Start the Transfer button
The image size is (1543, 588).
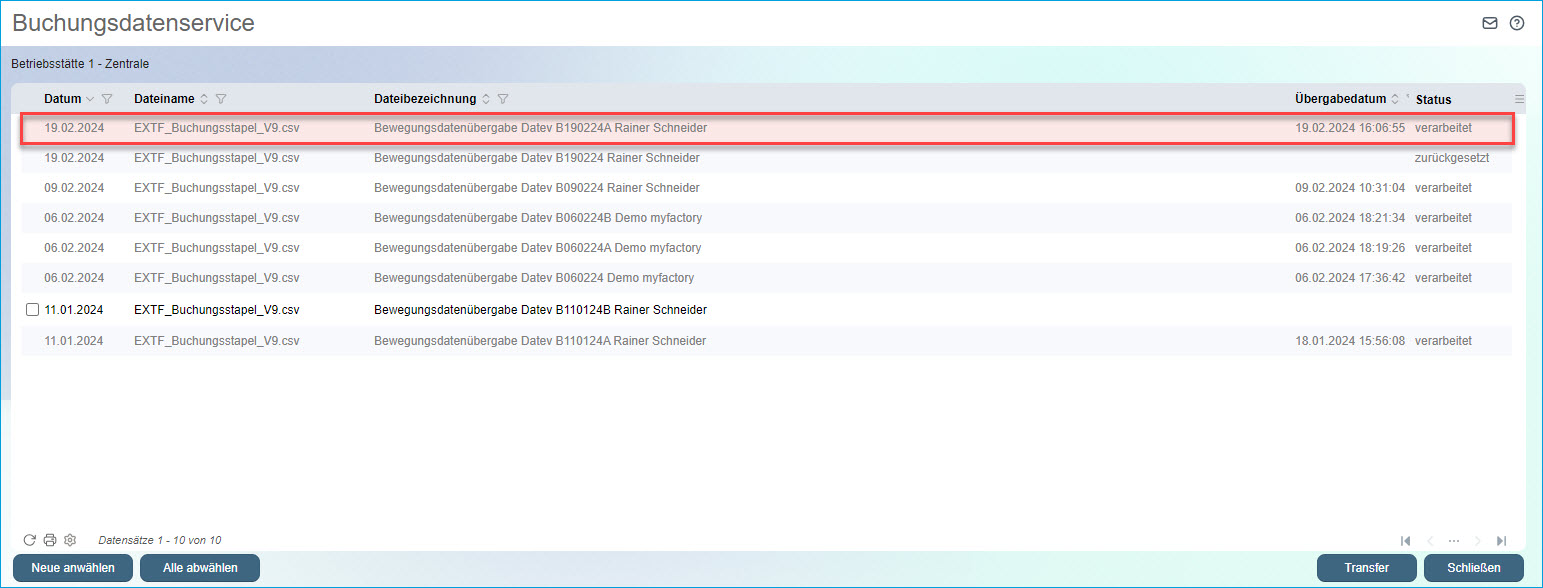pos(1367,568)
